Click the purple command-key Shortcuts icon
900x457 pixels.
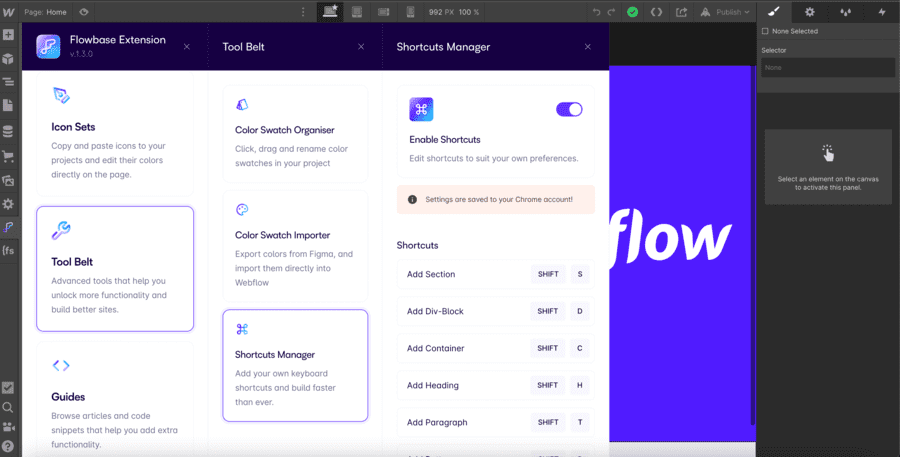(421, 109)
